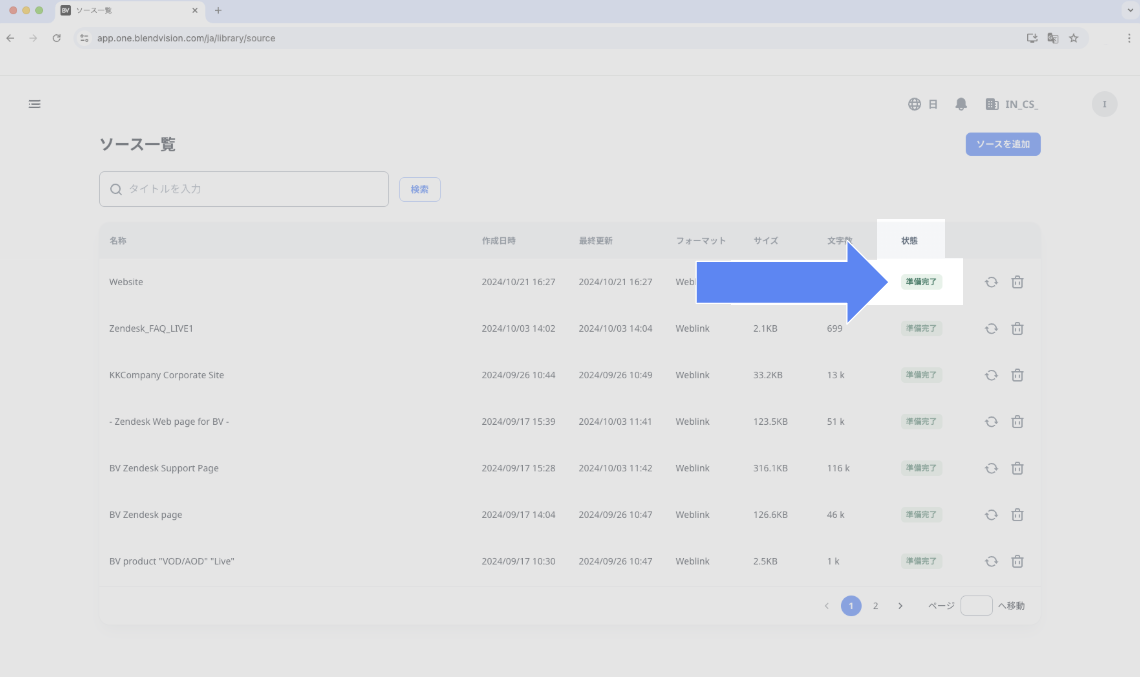Viewport: 1140px width, 677px height.
Task: Delete the '- Zendesk Web page for BV -' source
Action: tap(1017, 422)
